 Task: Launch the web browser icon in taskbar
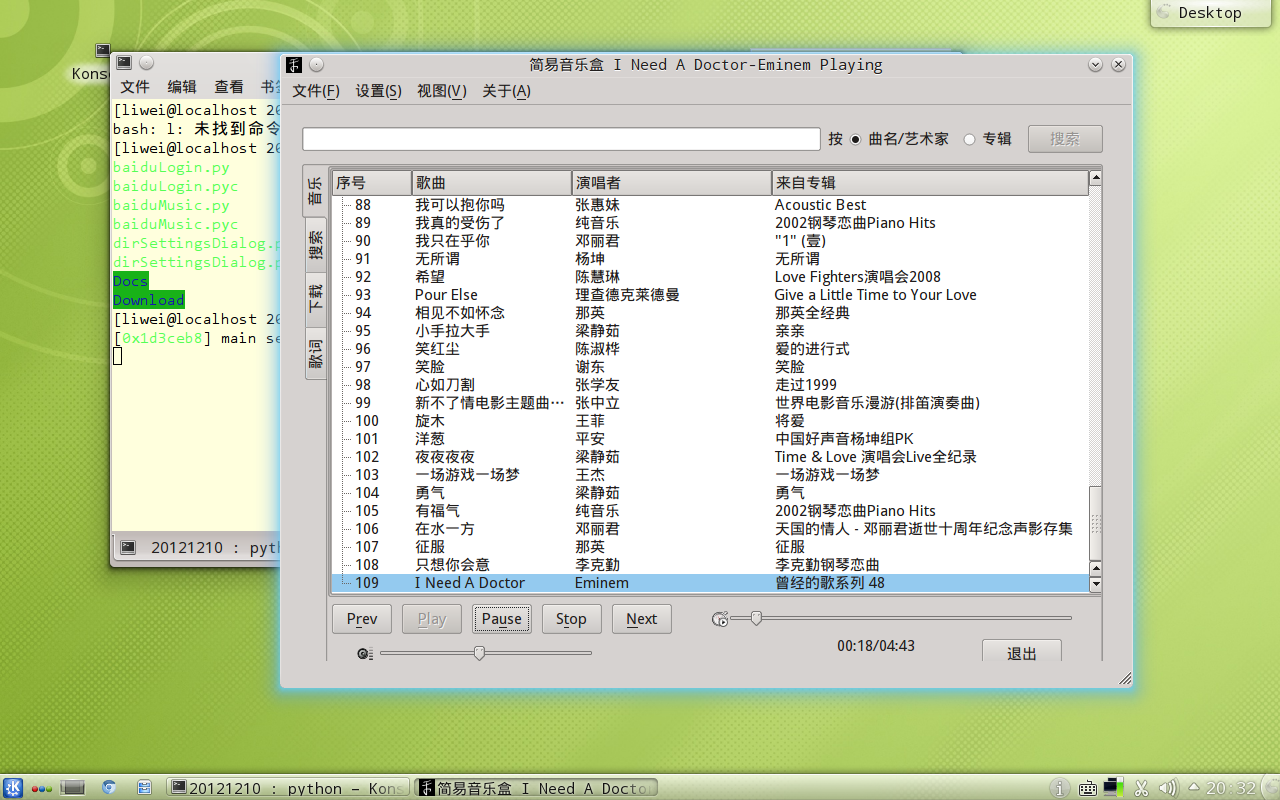point(109,788)
